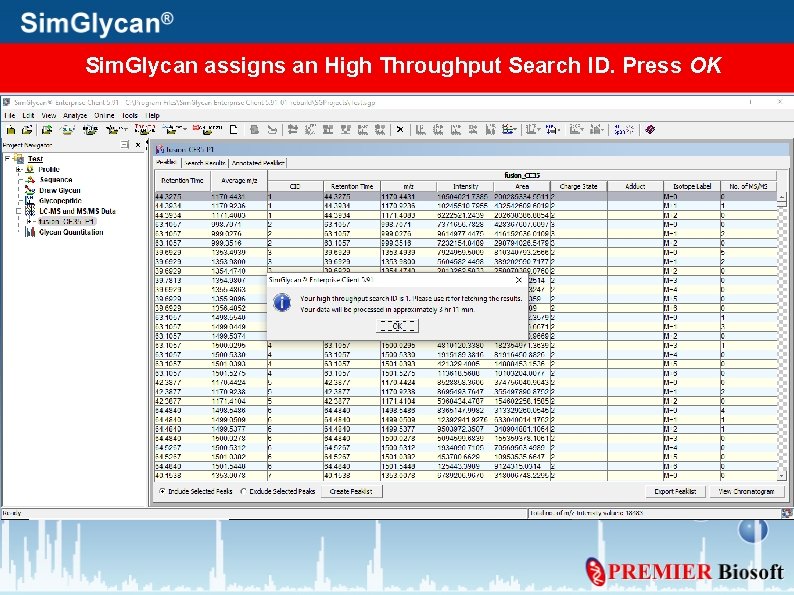Open the Help menu
The image size is (794, 595).
[x=152, y=115]
